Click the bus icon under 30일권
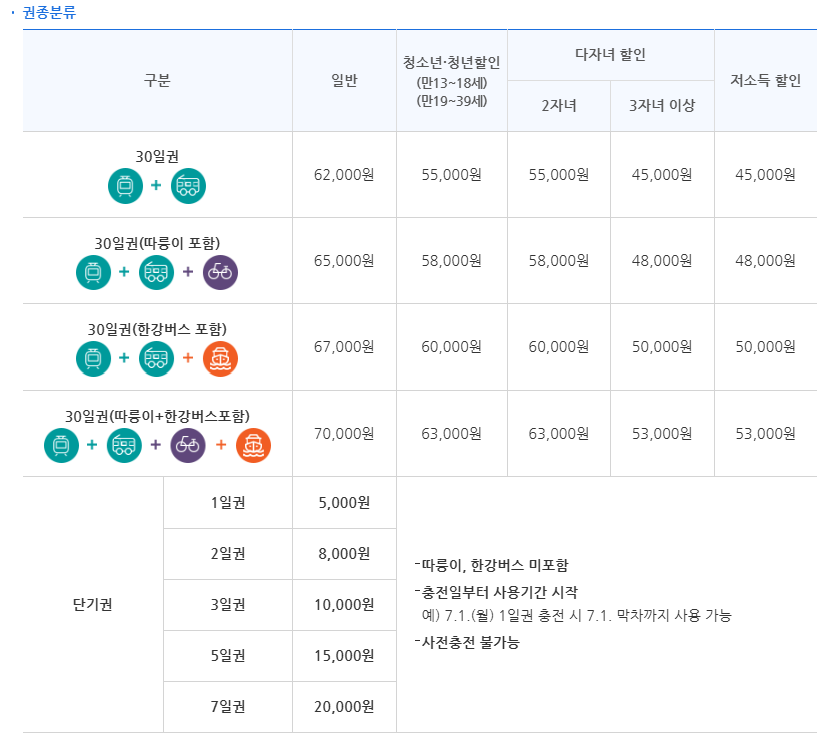Image resolution: width=834 pixels, height=744 pixels. 188,186
